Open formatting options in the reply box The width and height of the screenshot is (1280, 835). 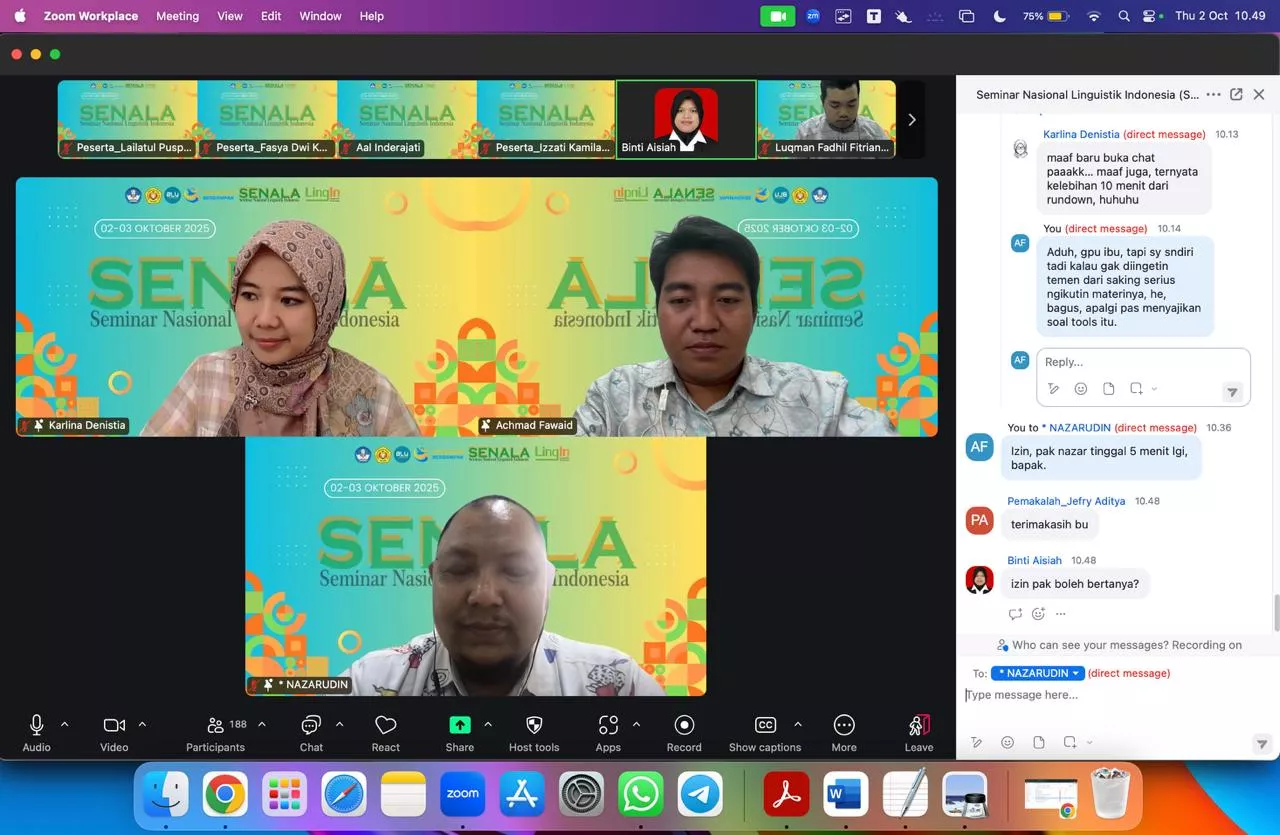[1053, 389]
